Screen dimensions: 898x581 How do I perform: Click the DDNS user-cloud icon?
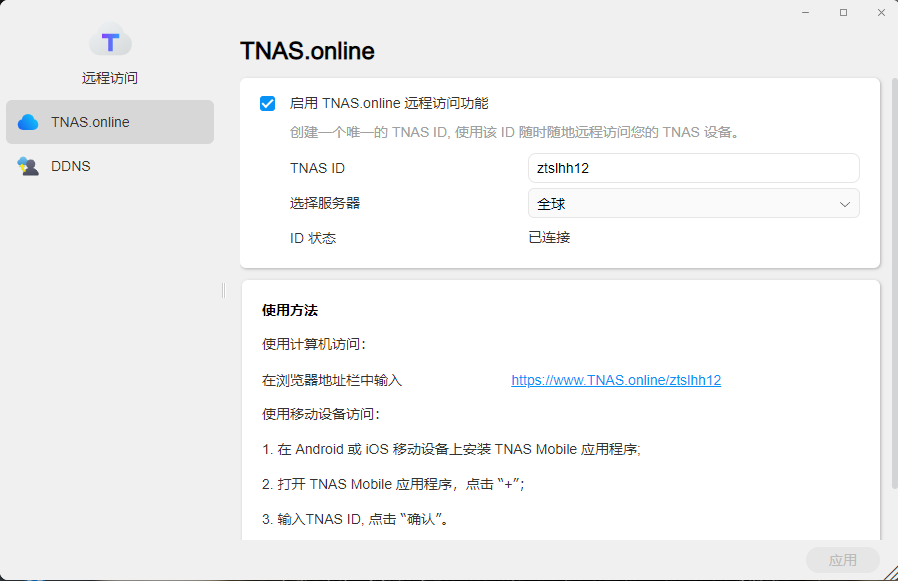pyautogui.click(x=28, y=166)
